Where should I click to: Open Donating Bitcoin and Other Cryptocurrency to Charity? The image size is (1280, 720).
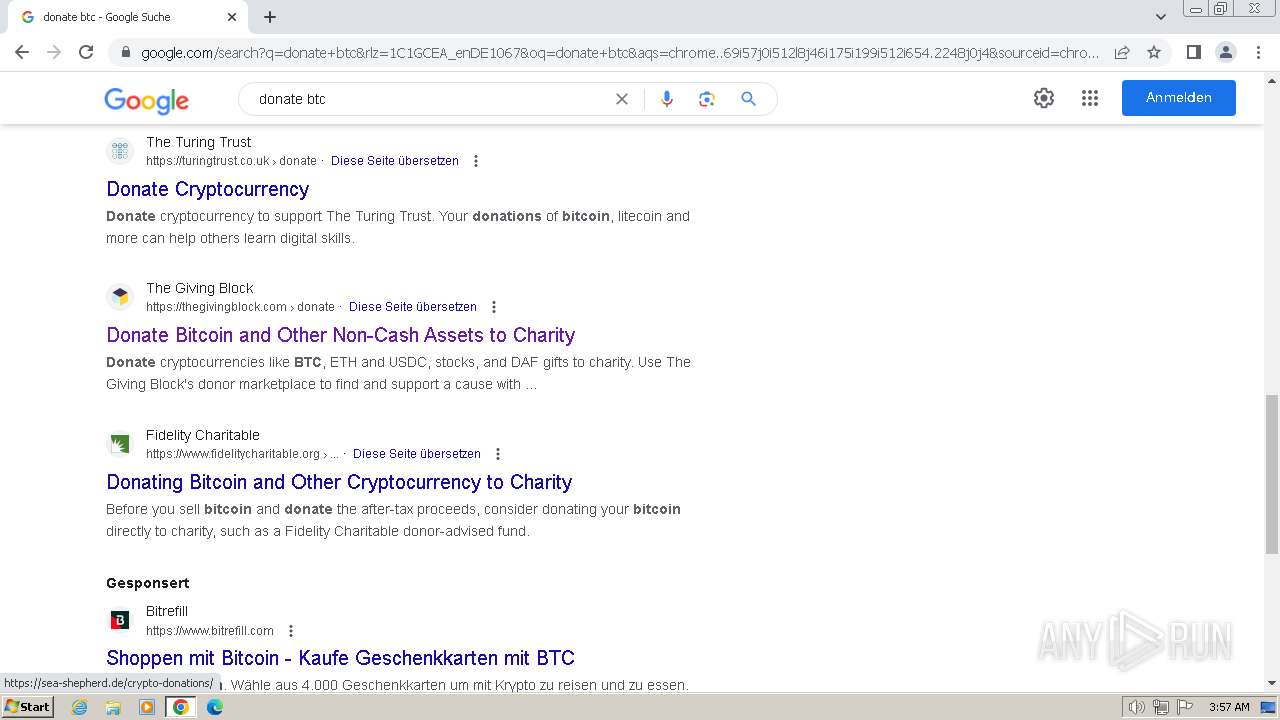[339, 482]
